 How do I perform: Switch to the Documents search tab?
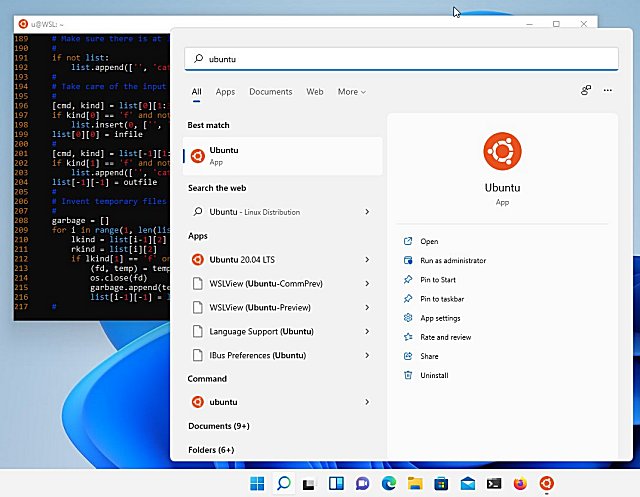click(270, 92)
